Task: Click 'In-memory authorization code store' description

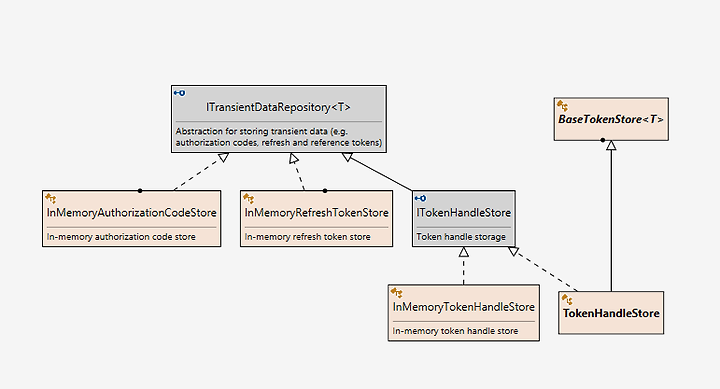Action: coord(121,237)
